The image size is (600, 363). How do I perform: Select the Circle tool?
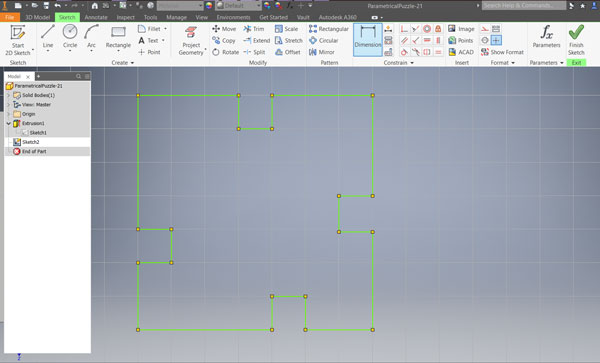pos(70,37)
